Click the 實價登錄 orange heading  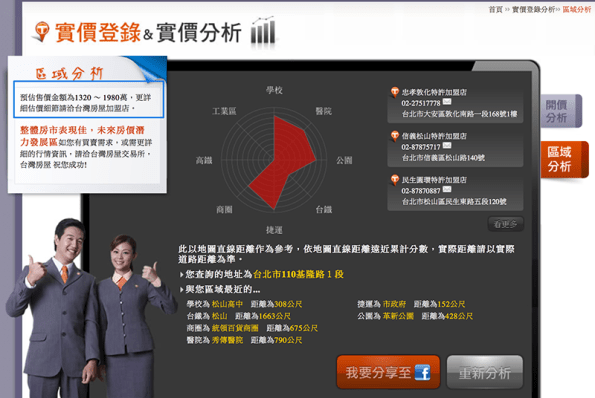[x=98, y=32]
